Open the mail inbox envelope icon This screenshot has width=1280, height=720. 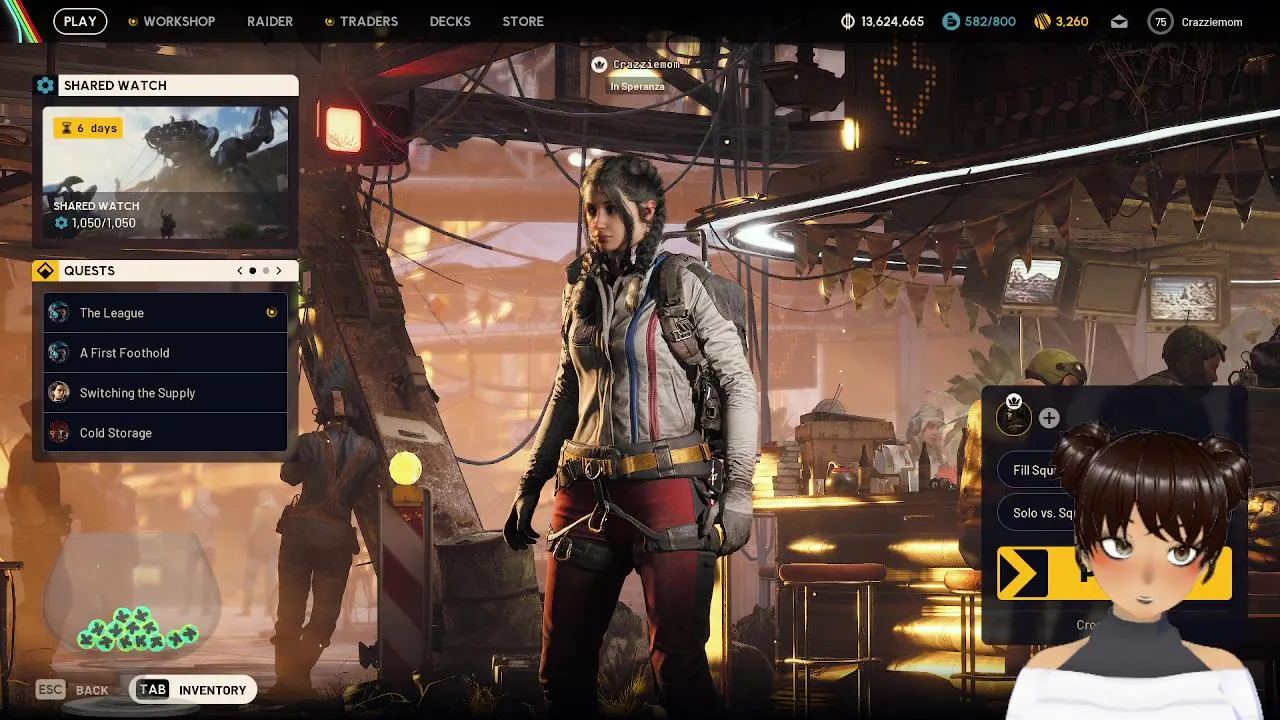pyautogui.click(x=1119, y=21)
